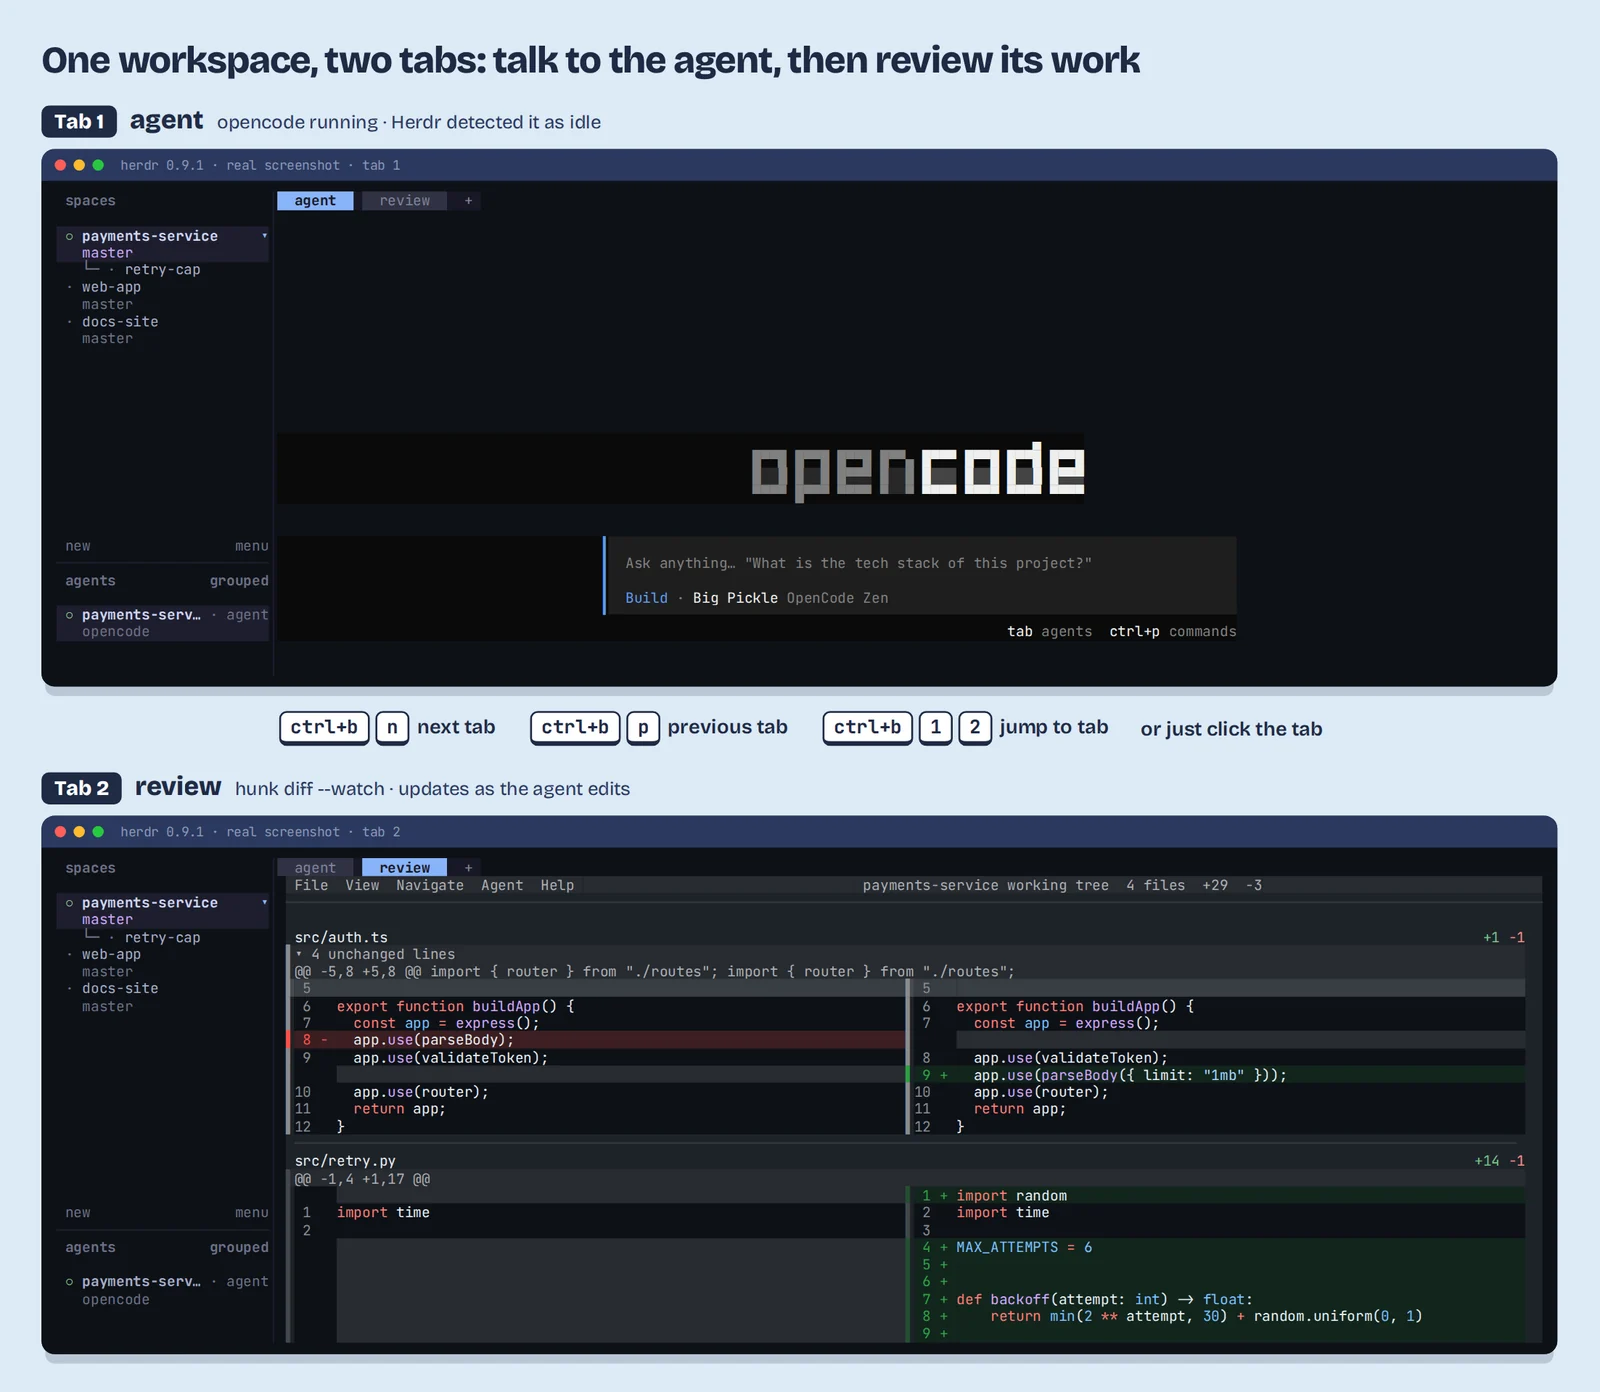
Task: Click the 'Tab 2' badge label
Action: click(81, 788)
